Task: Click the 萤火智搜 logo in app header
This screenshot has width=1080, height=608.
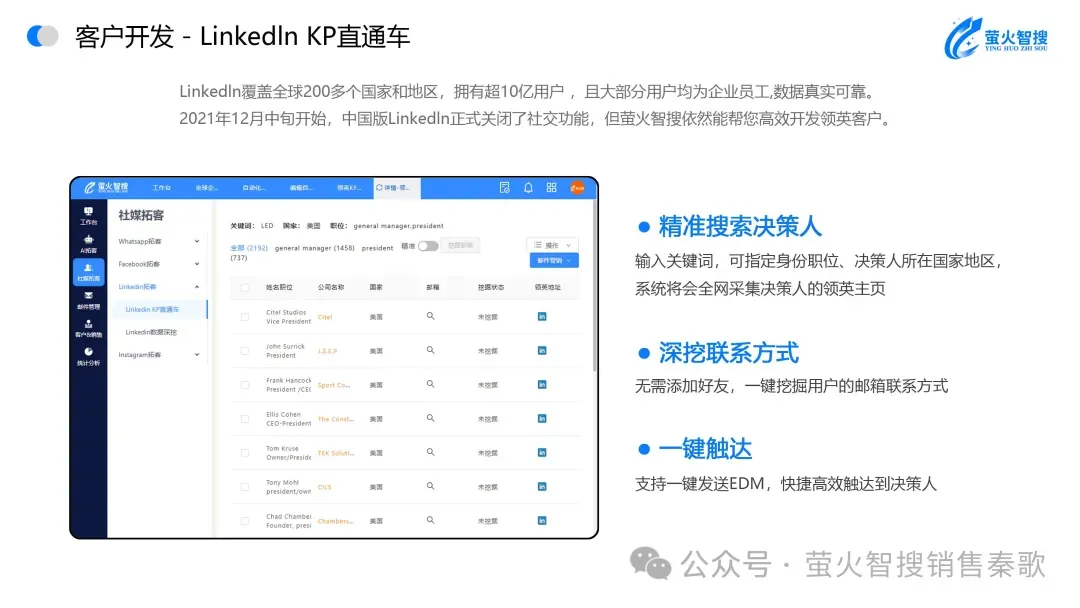Action: 106,187
